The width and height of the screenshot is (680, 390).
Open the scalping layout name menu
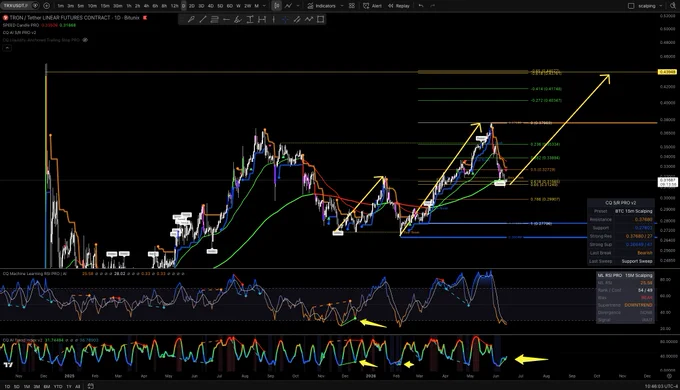[647, 6]
